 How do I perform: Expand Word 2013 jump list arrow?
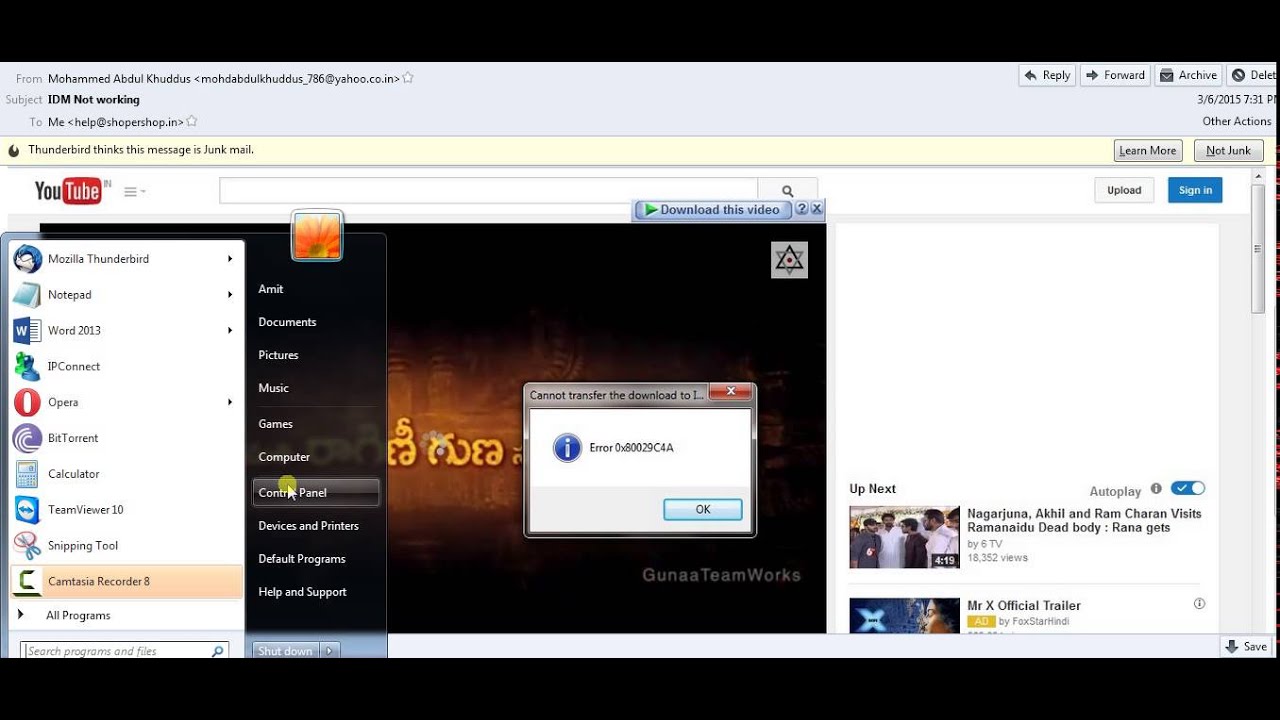pos(230,331)
